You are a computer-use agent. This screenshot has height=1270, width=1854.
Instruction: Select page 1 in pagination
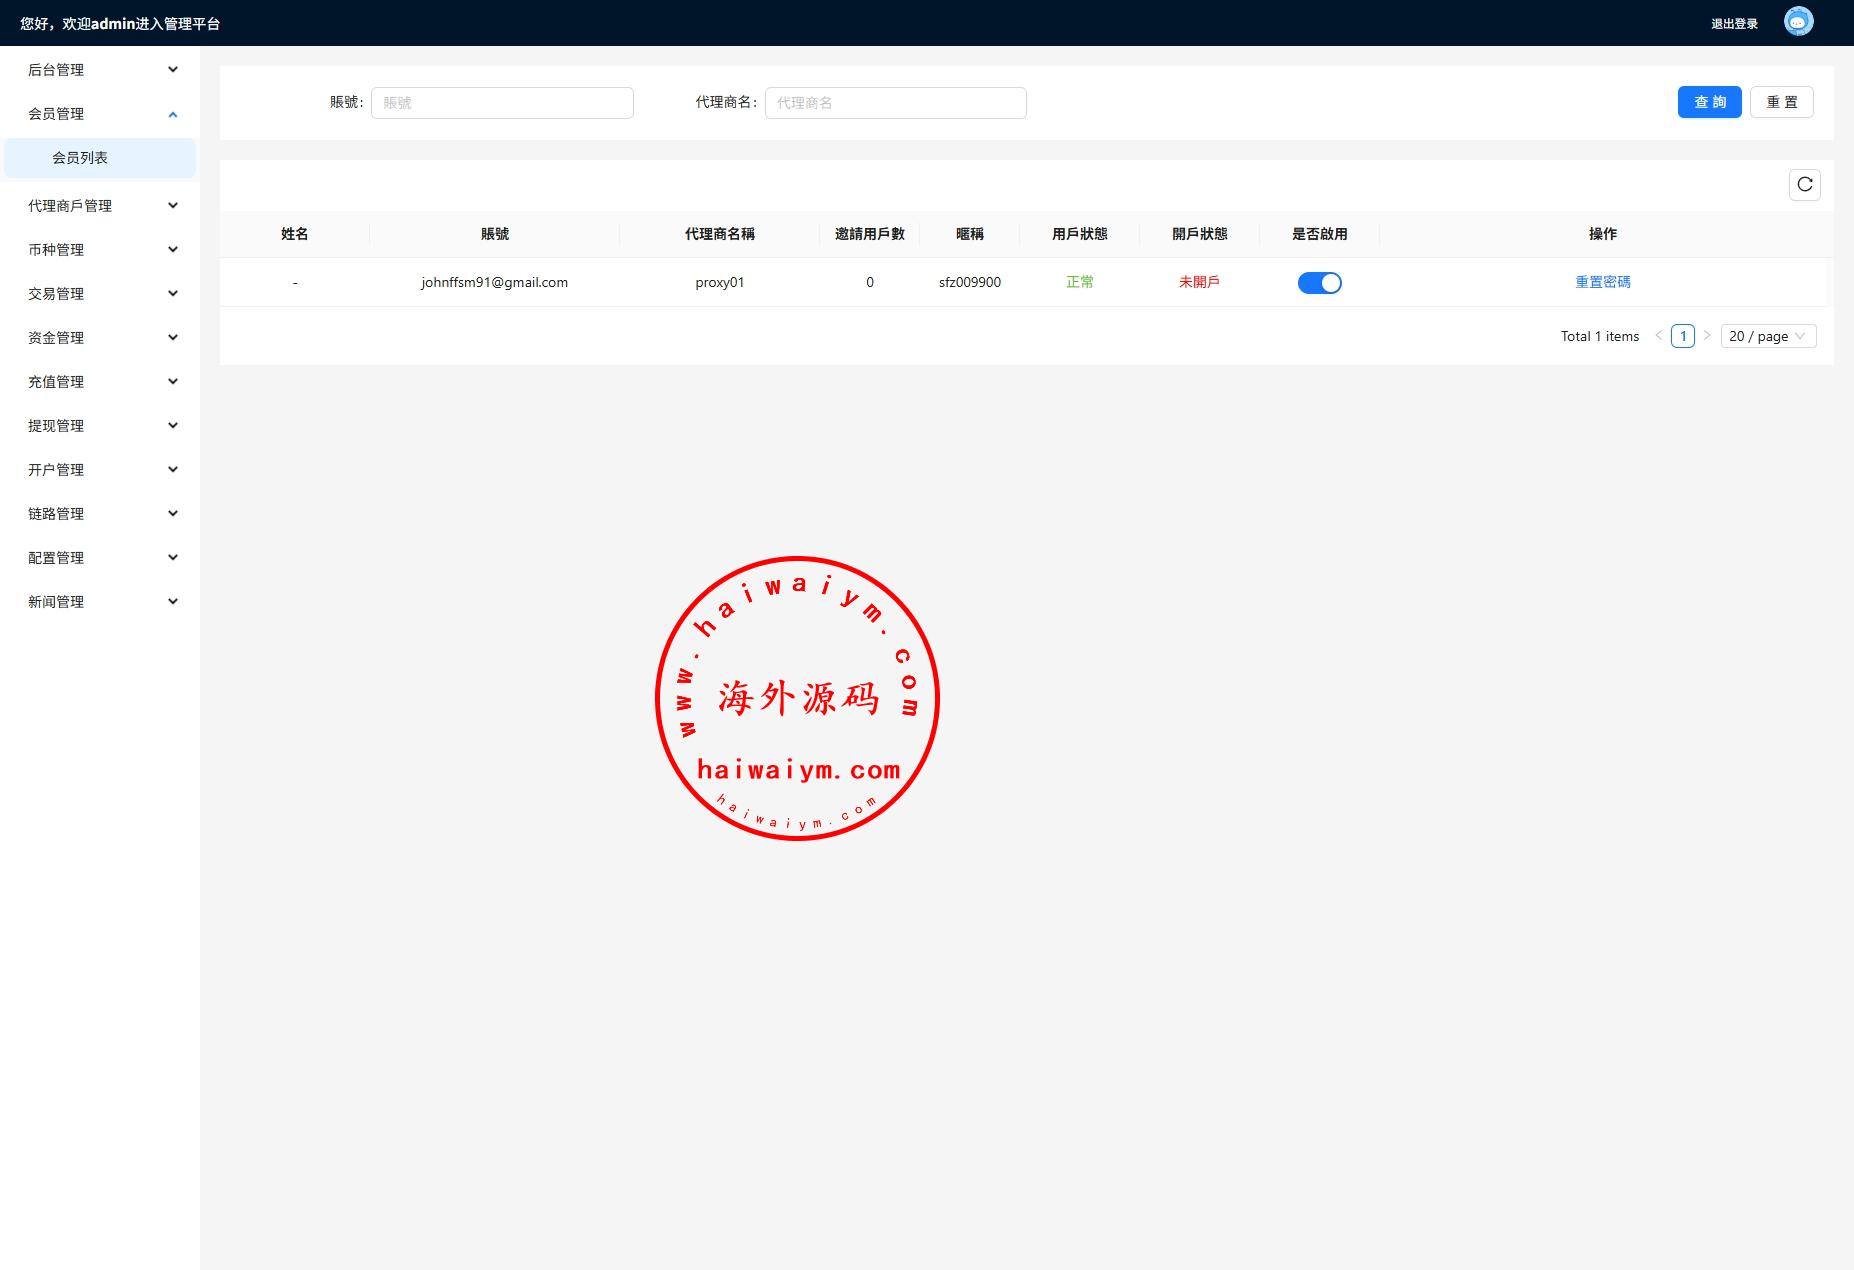pos(1682,336)
